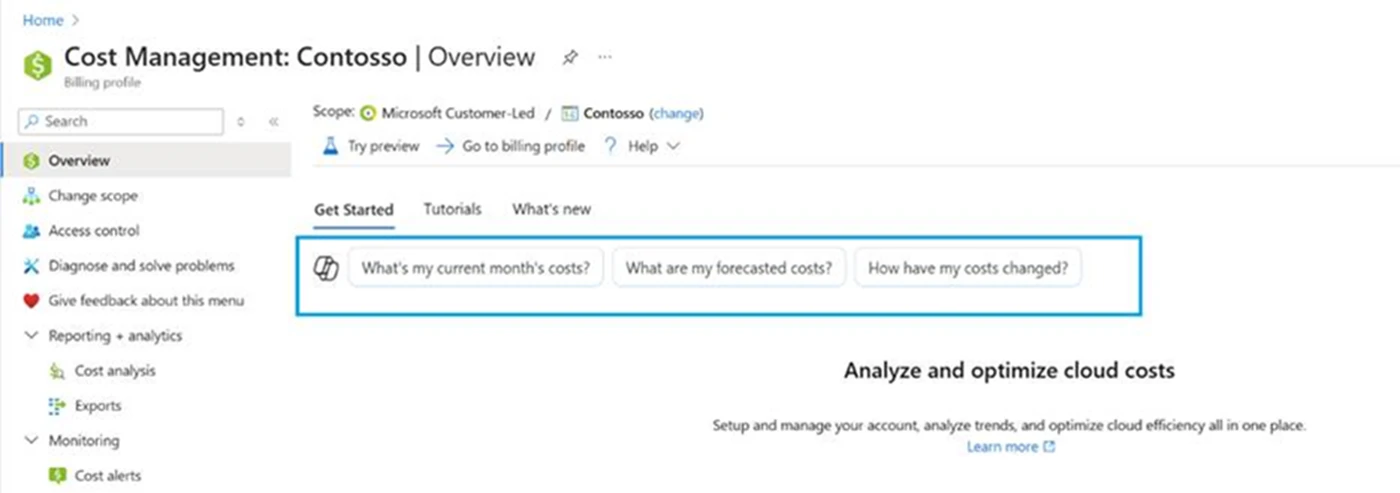The width and height of the screenshot is (1400, 493).
Task: Click the scope change link
Action: click(676, 113)
